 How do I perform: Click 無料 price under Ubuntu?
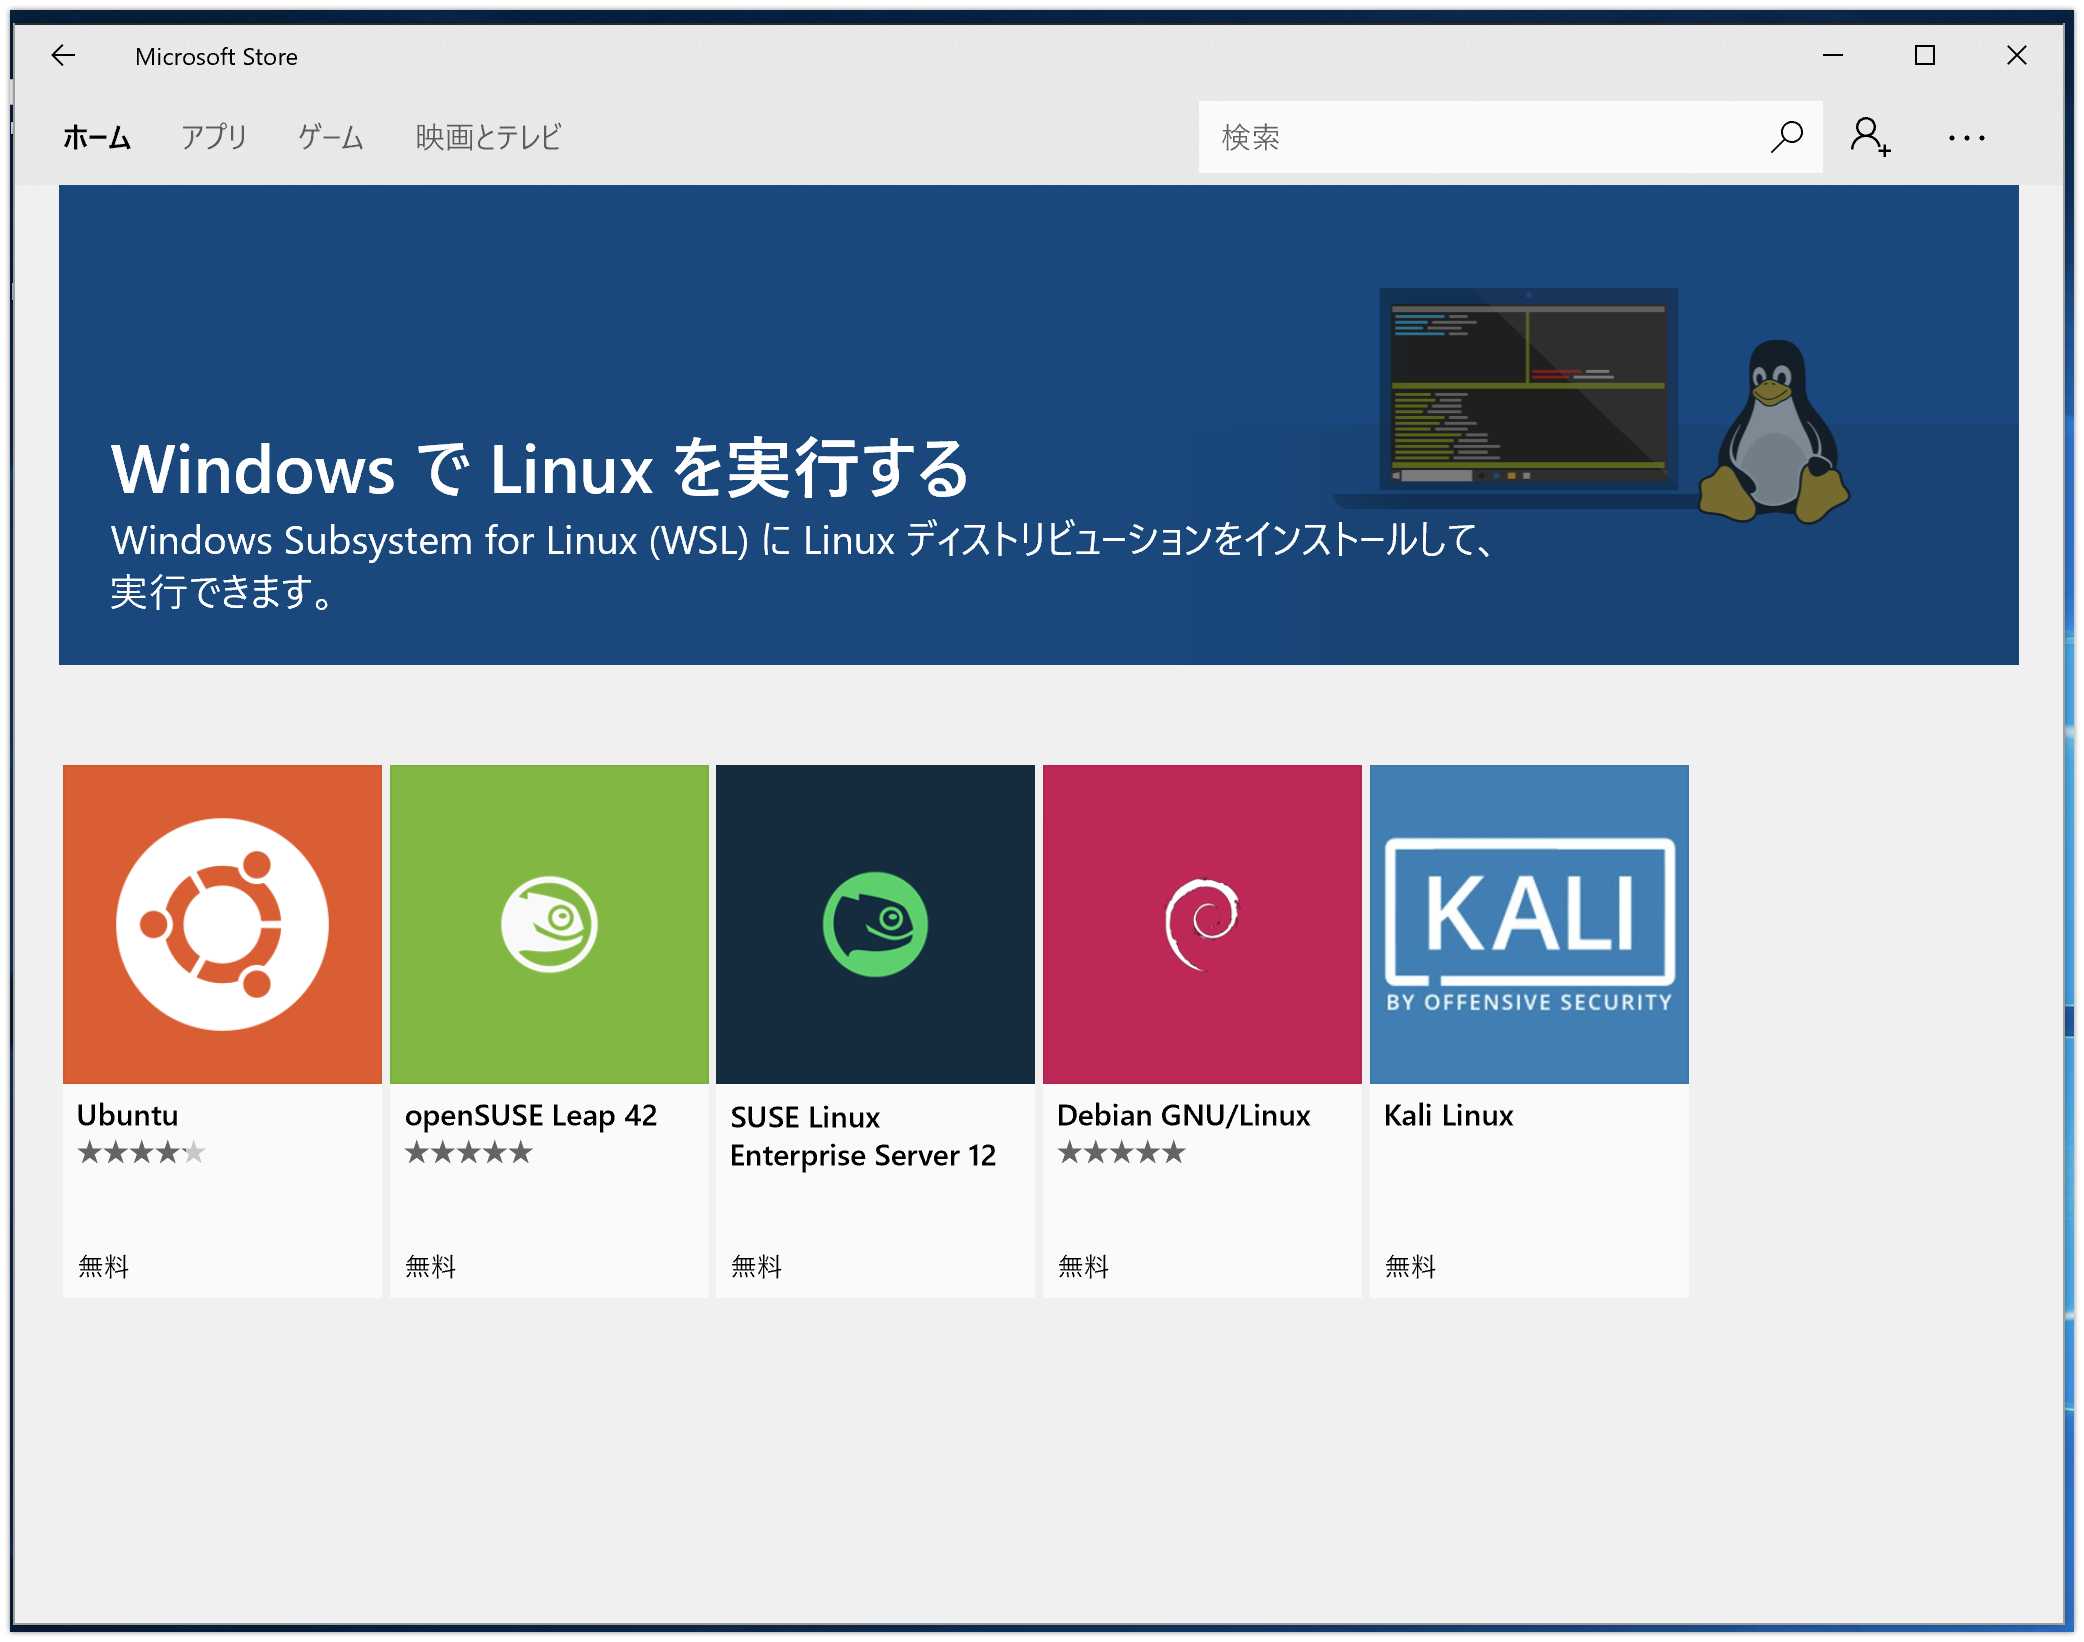104,1267
